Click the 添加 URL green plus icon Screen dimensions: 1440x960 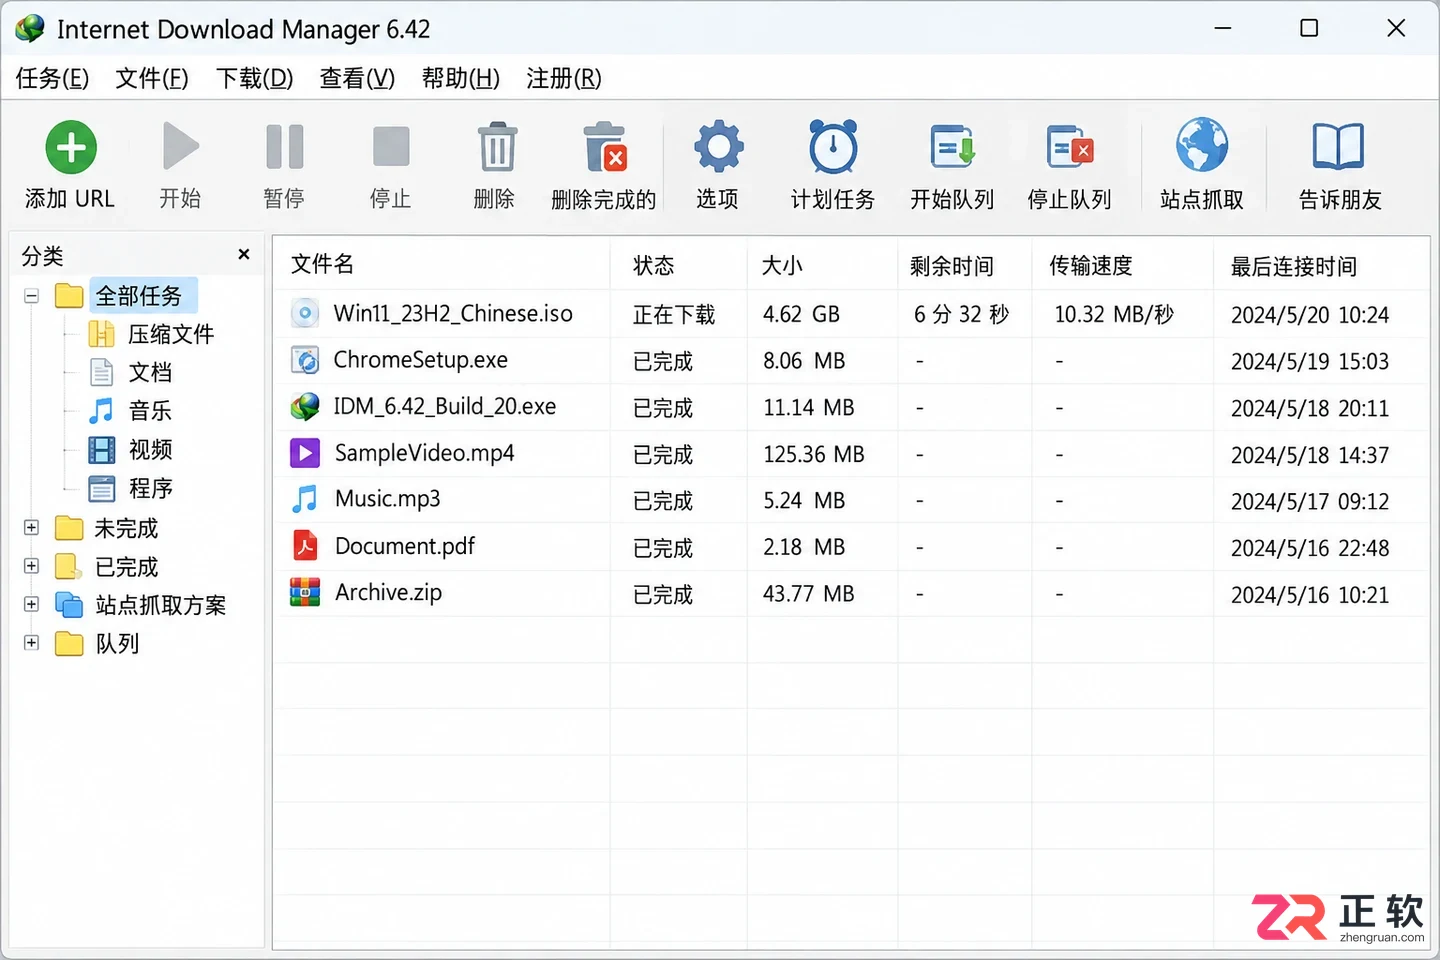[x=71, y=147]
